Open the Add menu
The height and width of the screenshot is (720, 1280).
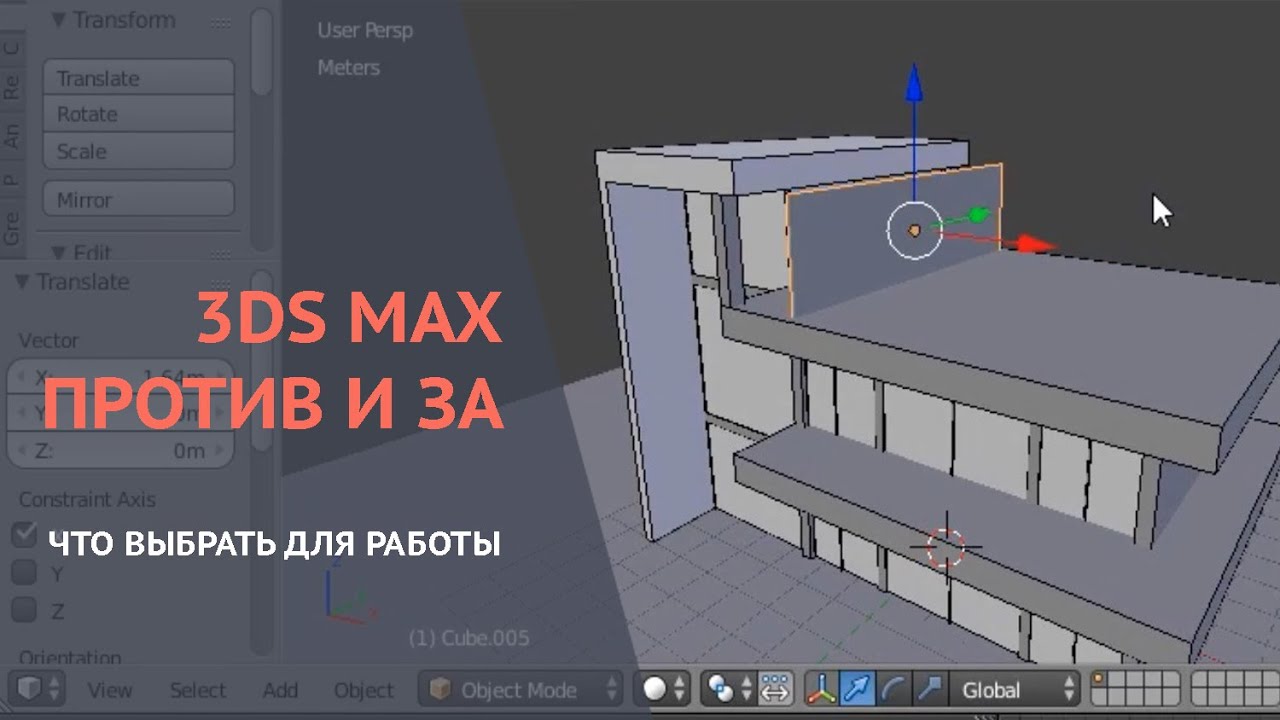(x=280, y=690)
